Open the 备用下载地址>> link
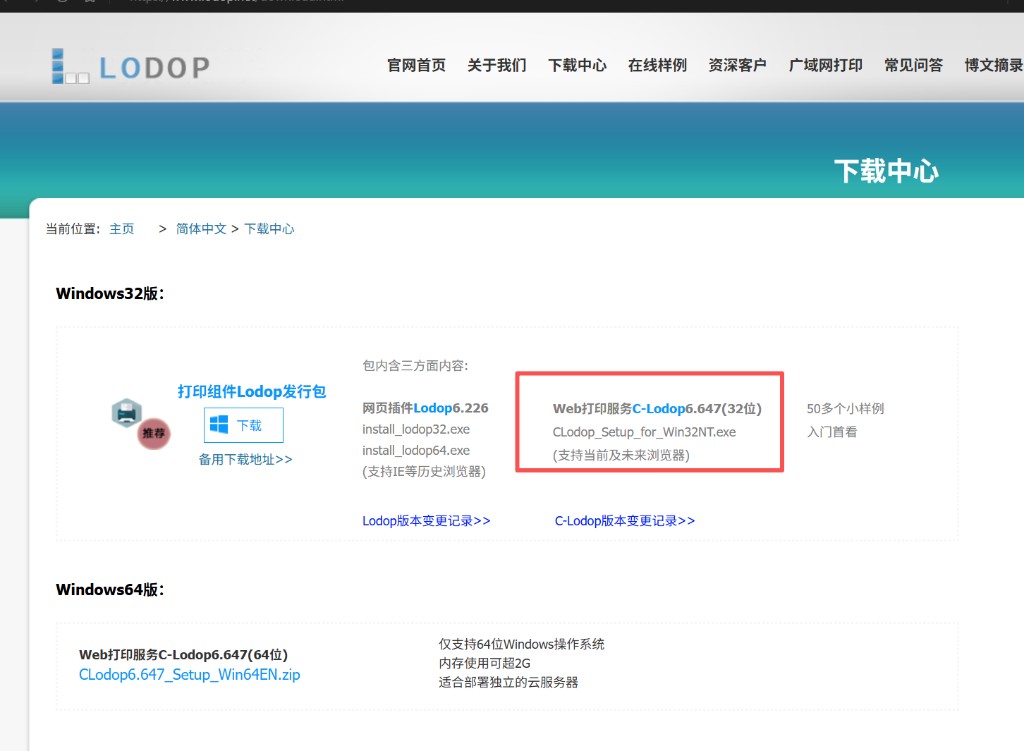The image size is (1024, 751). pos(246,459)
